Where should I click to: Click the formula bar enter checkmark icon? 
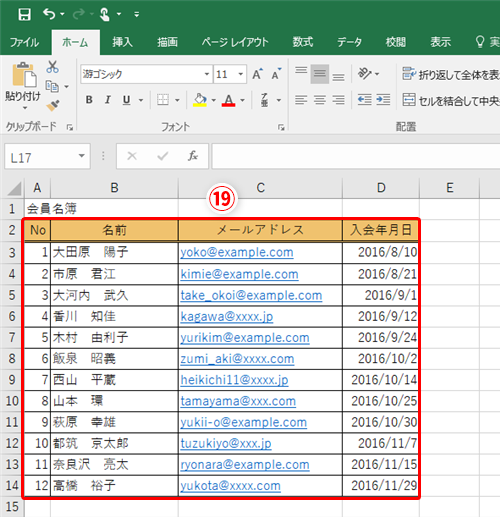point(162,156)
